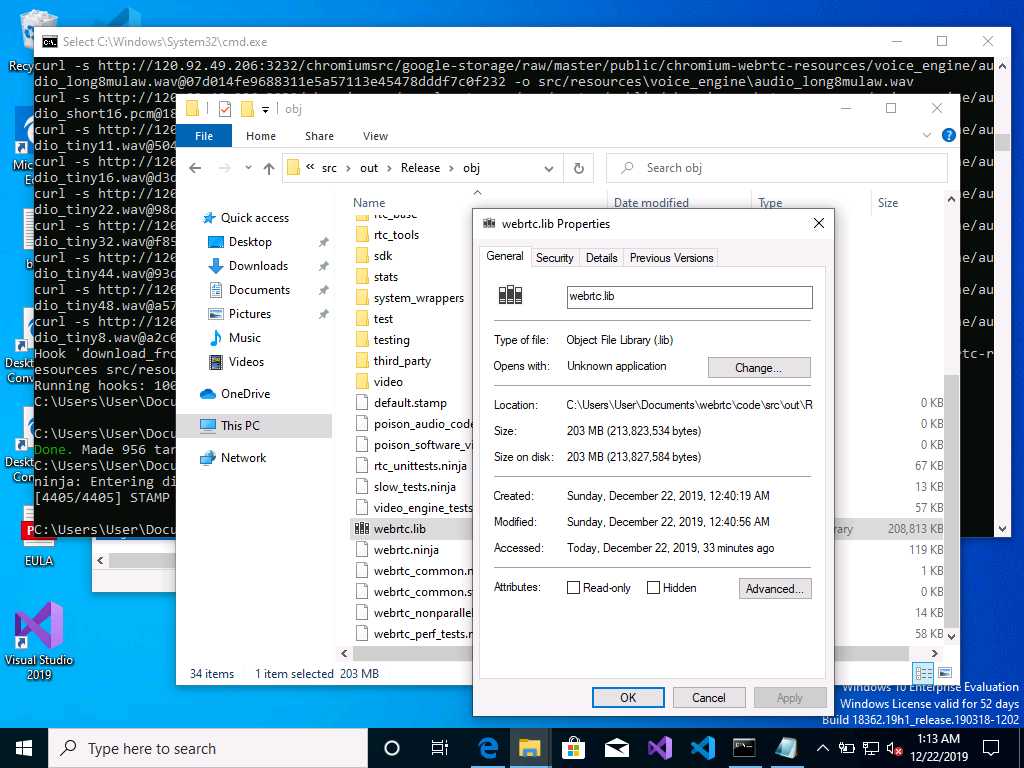Select the system_wrappers folder
Screen dimensions: 1024x768
(x=418, y=298)
